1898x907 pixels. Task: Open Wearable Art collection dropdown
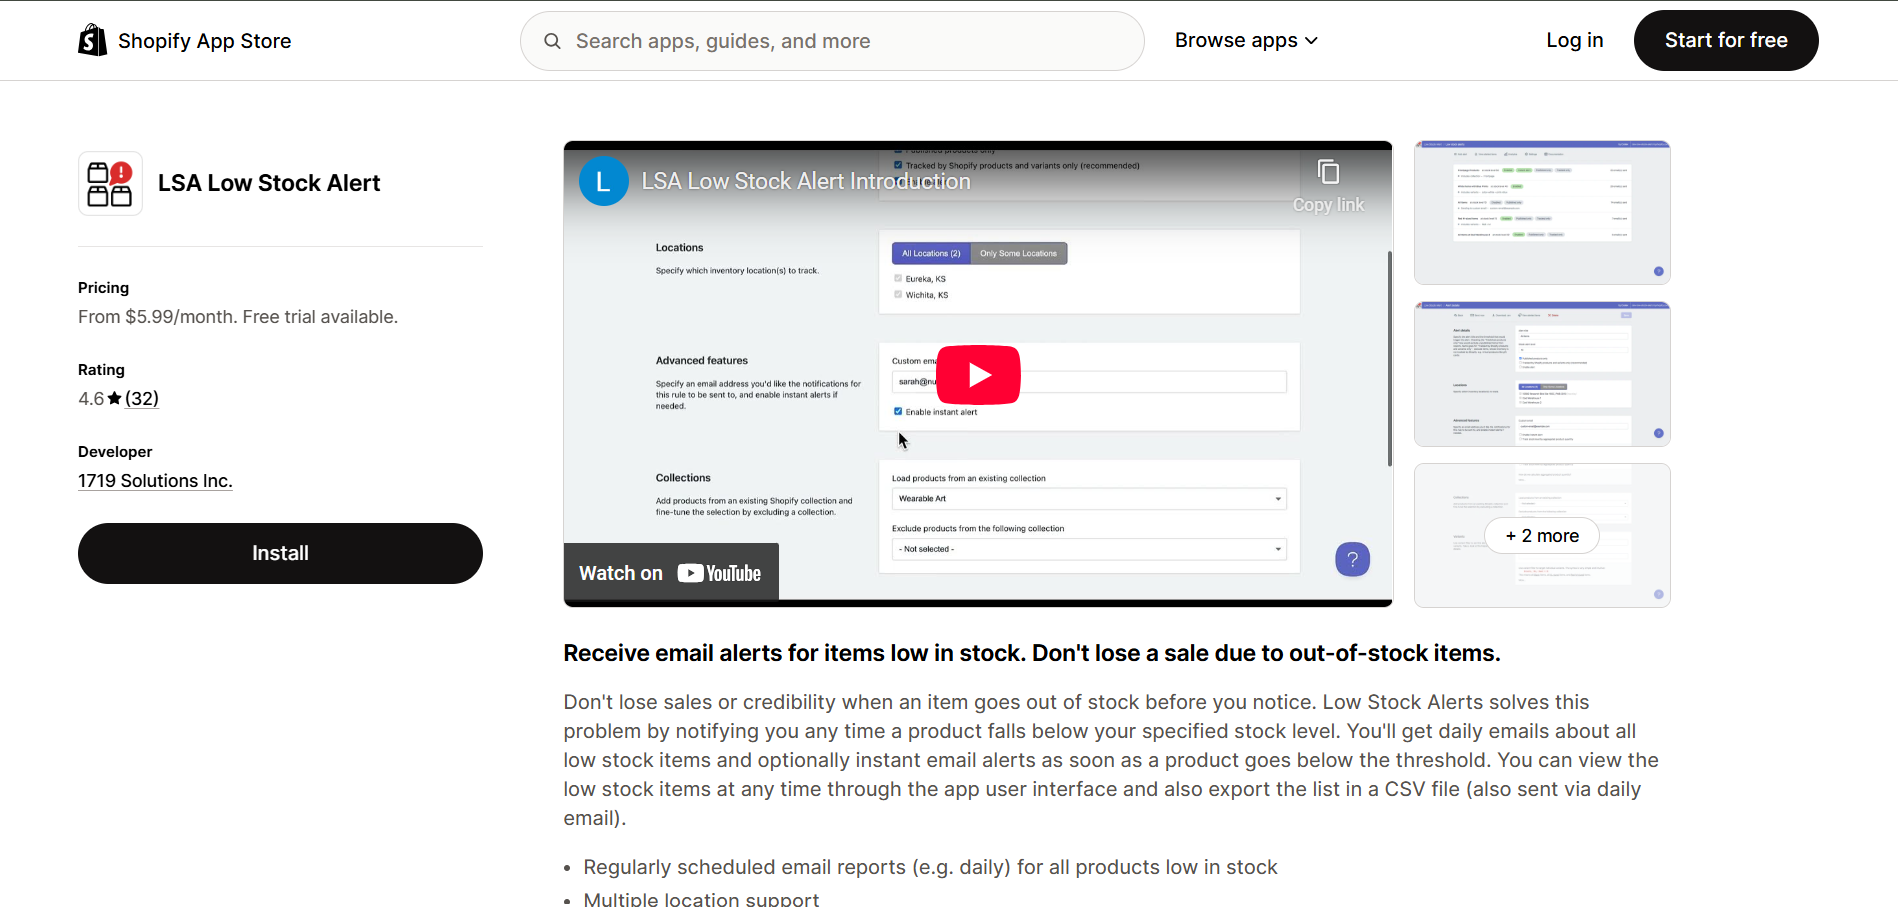coord(1089,499)
